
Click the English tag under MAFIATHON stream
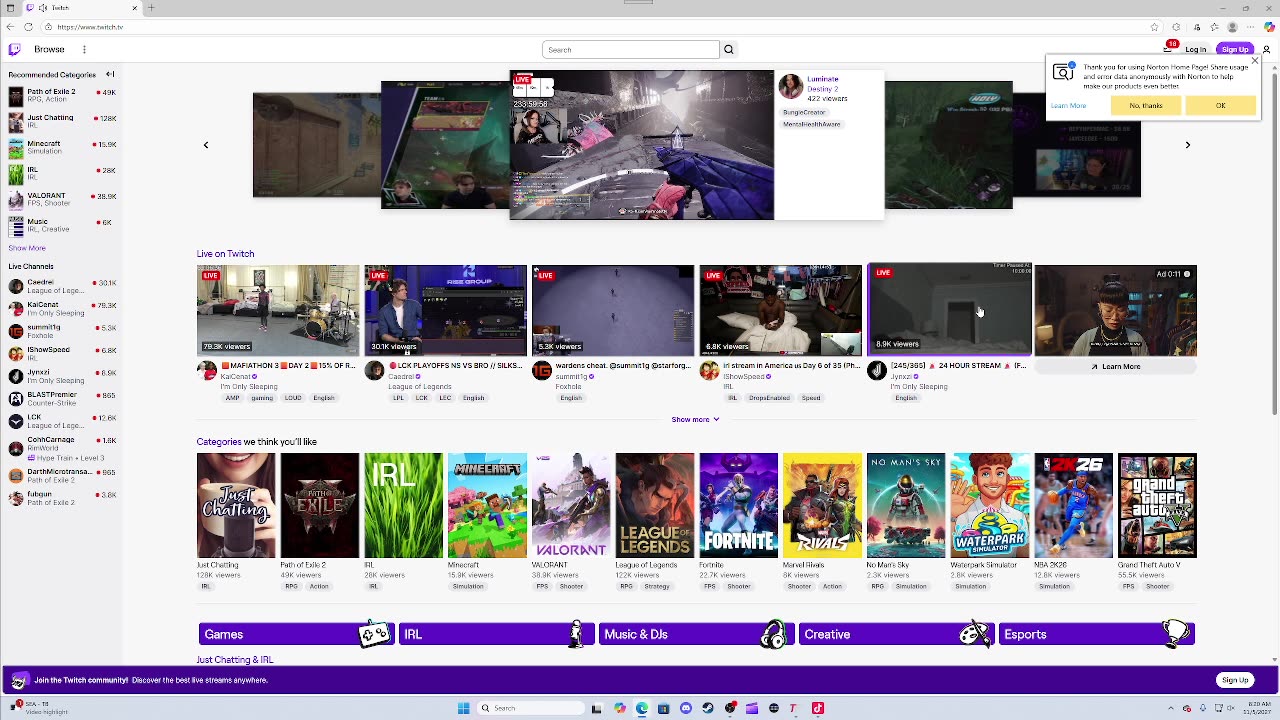[323, 398]
